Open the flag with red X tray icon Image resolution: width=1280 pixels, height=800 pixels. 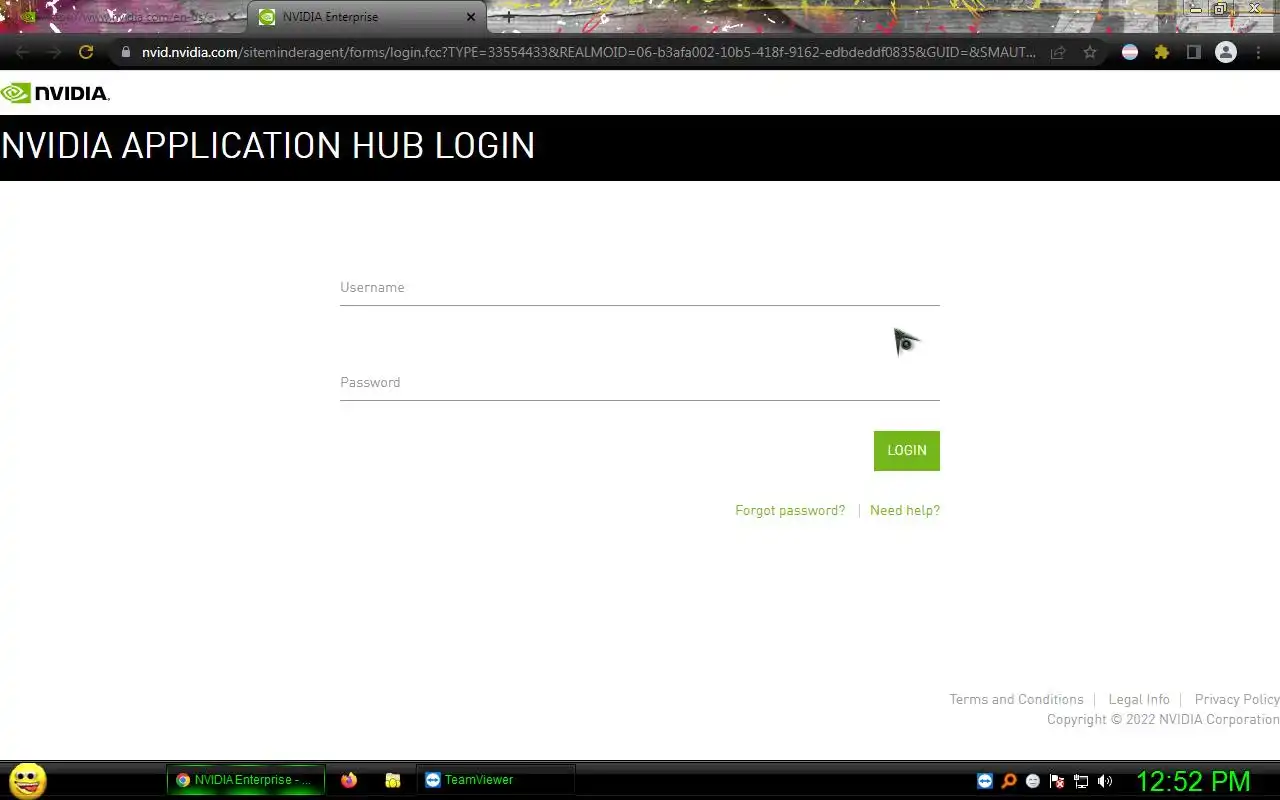[1057, 781]
